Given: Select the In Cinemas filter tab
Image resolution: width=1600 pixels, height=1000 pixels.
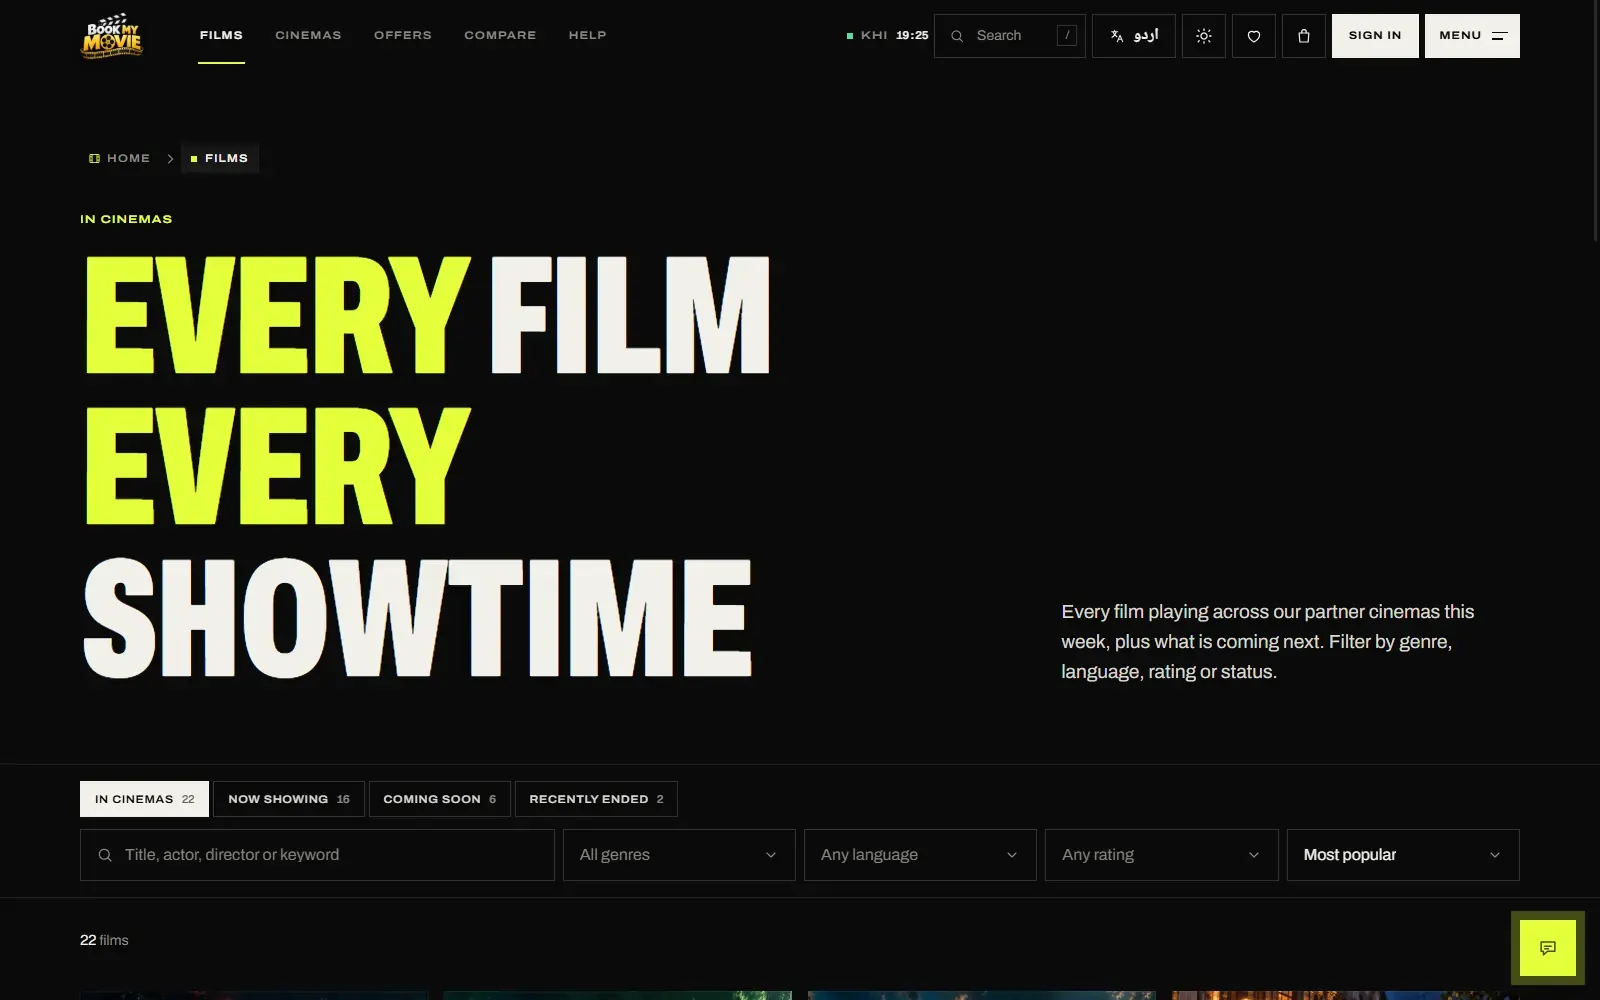Looking at the screenshot, I should coord(145,799).
